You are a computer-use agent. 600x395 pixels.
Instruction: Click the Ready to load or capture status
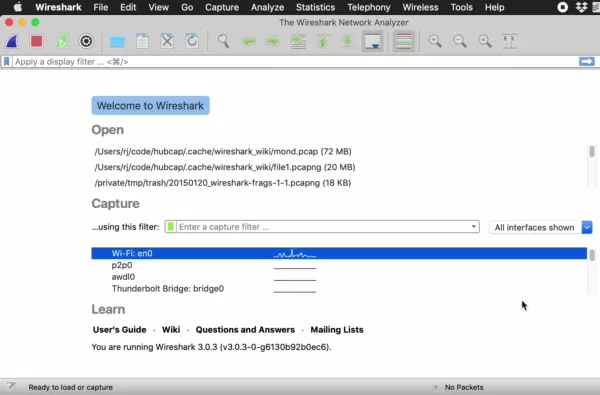70,387
